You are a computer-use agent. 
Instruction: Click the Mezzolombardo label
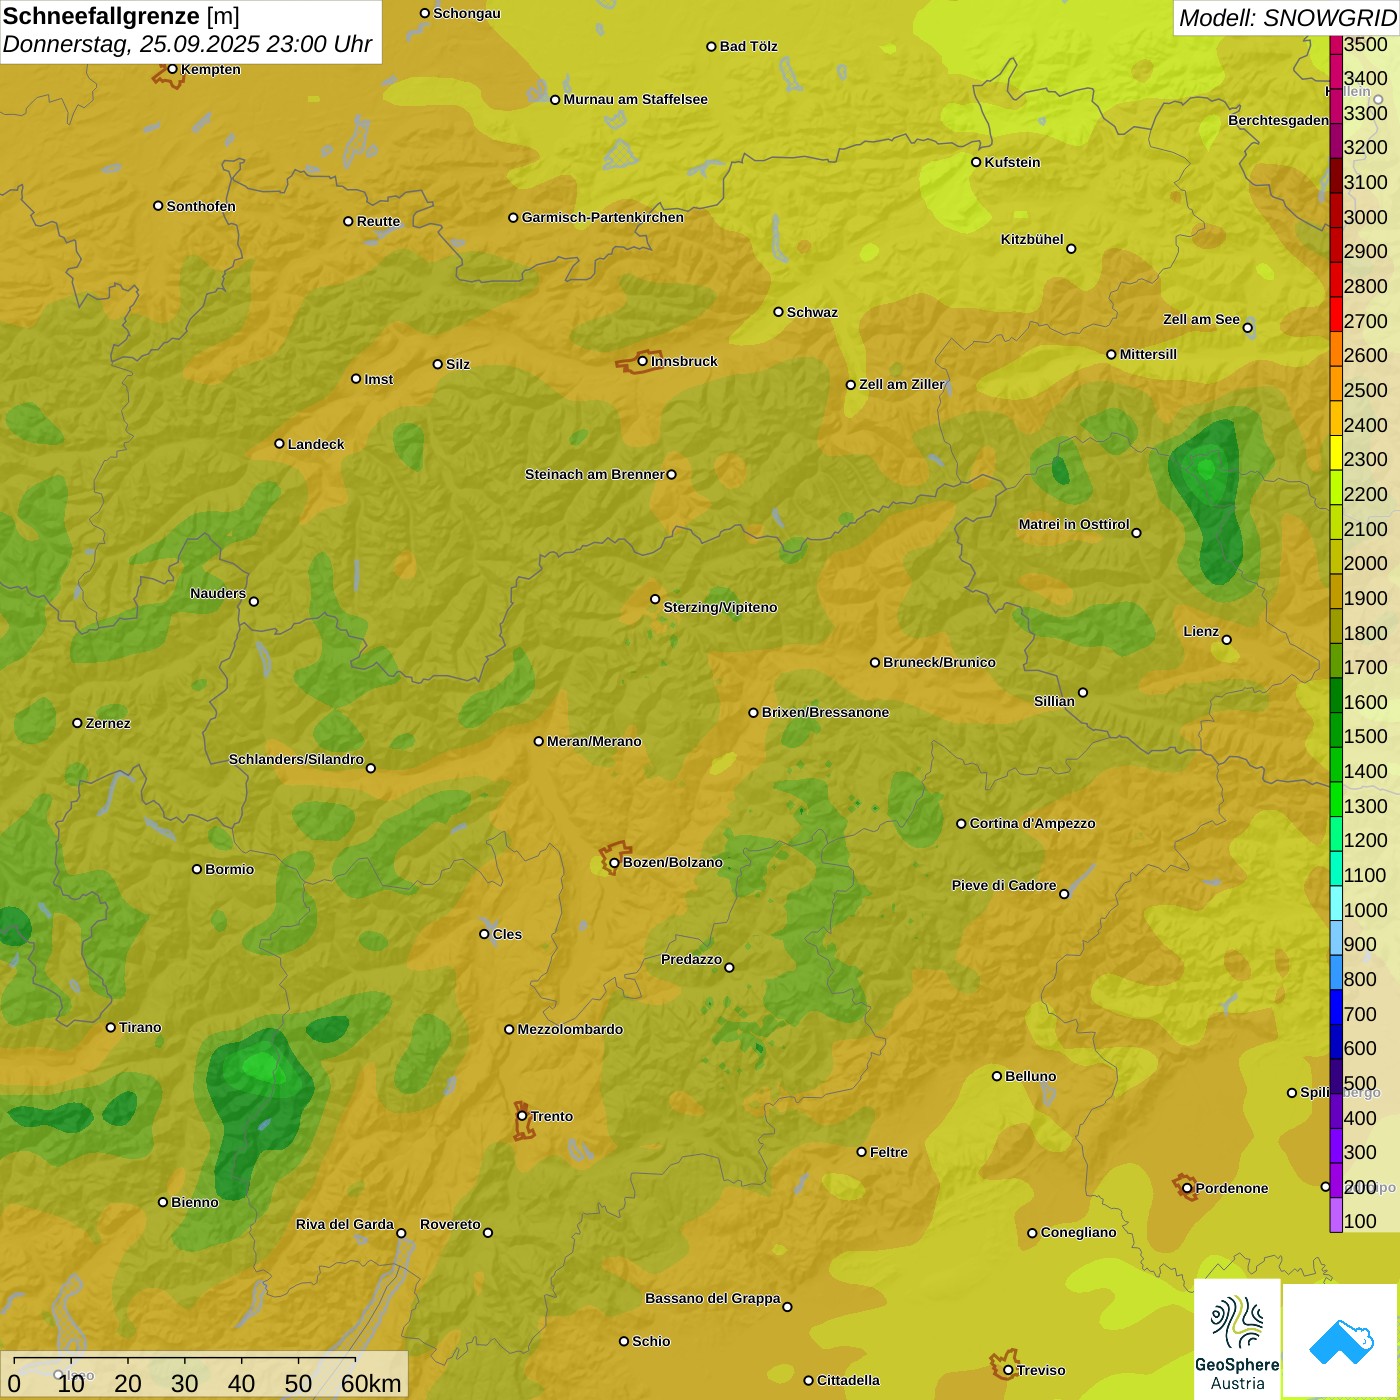(x=570, y=1029)
